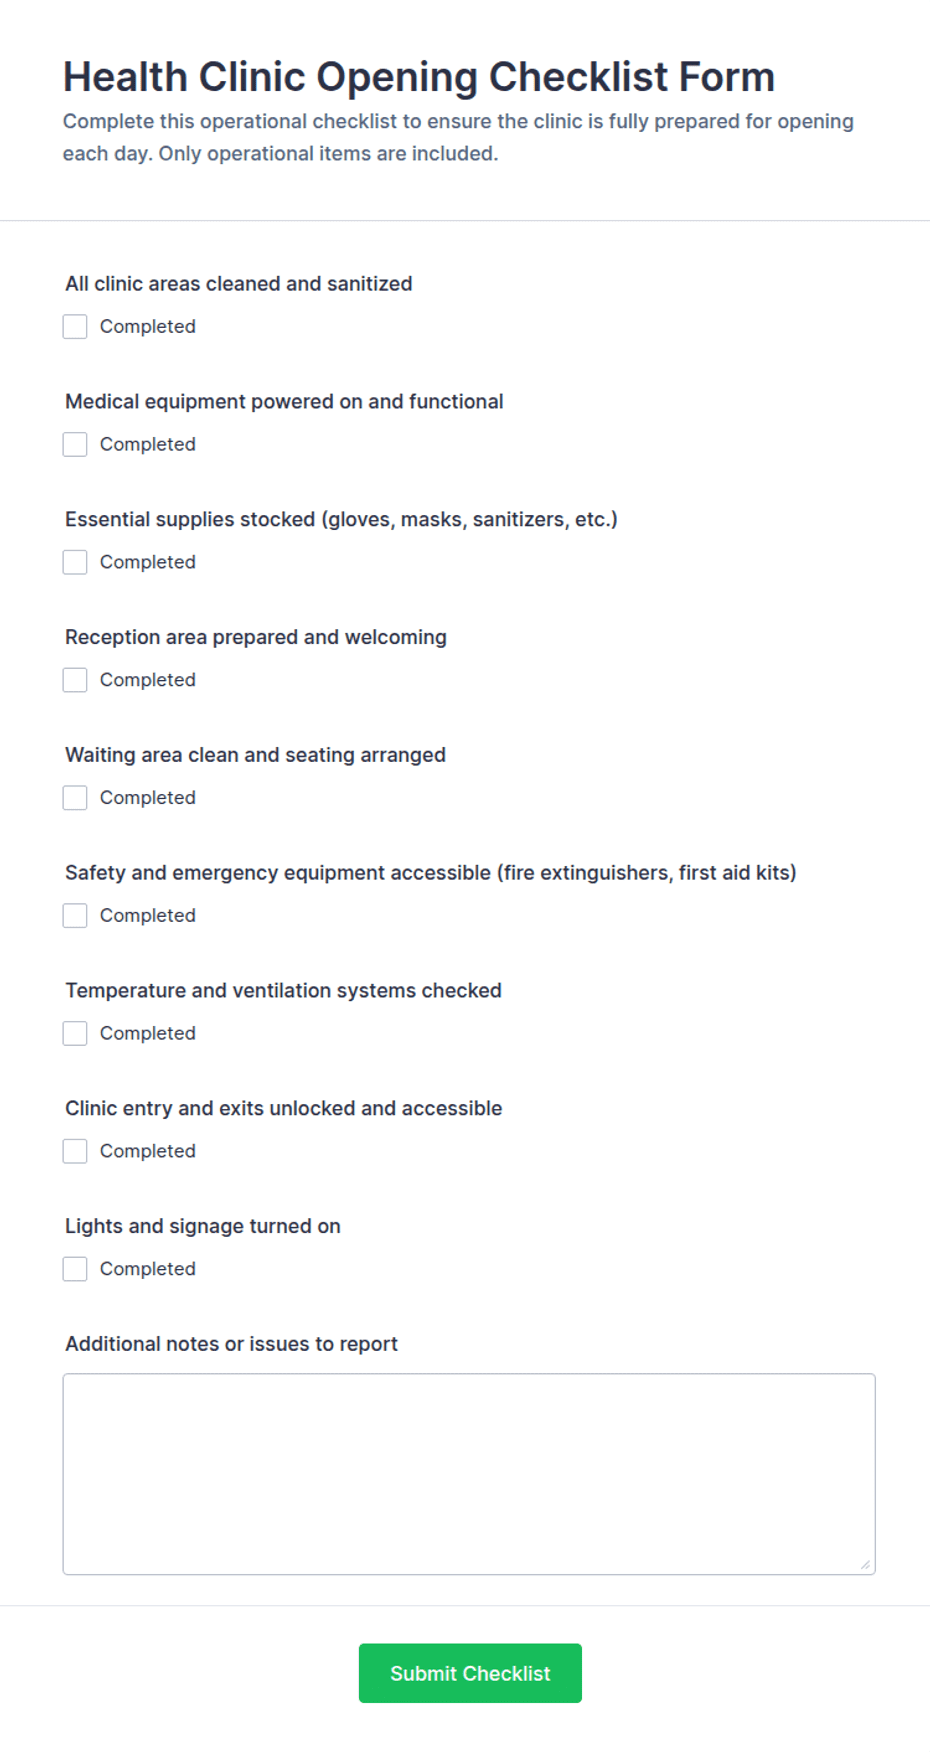Click the 'Additional notes or issues to report' label

click(231, 1344)
